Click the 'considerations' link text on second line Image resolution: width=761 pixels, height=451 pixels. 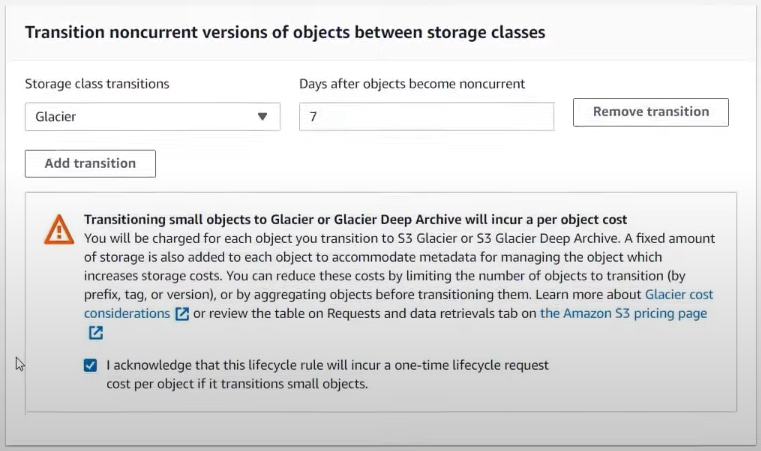pos(127,314)
